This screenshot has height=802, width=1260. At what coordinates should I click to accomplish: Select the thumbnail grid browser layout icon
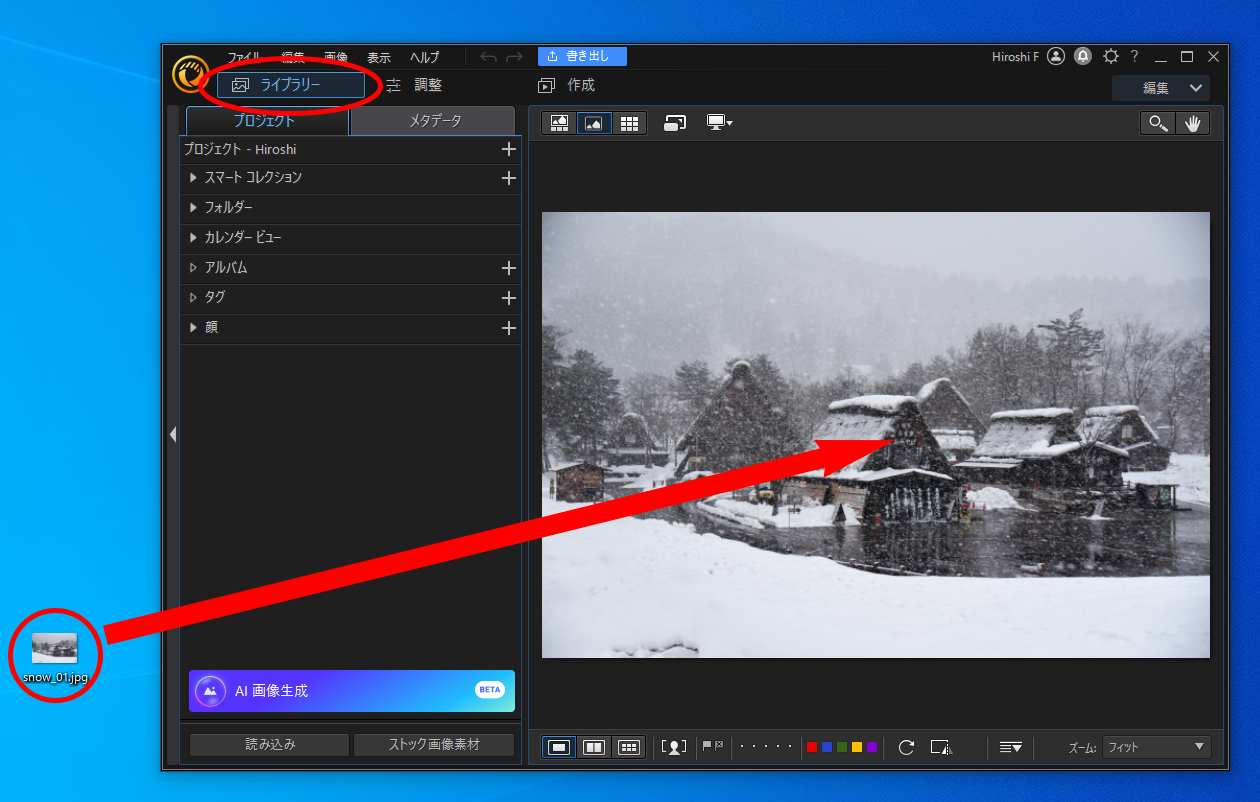point(629,123)
